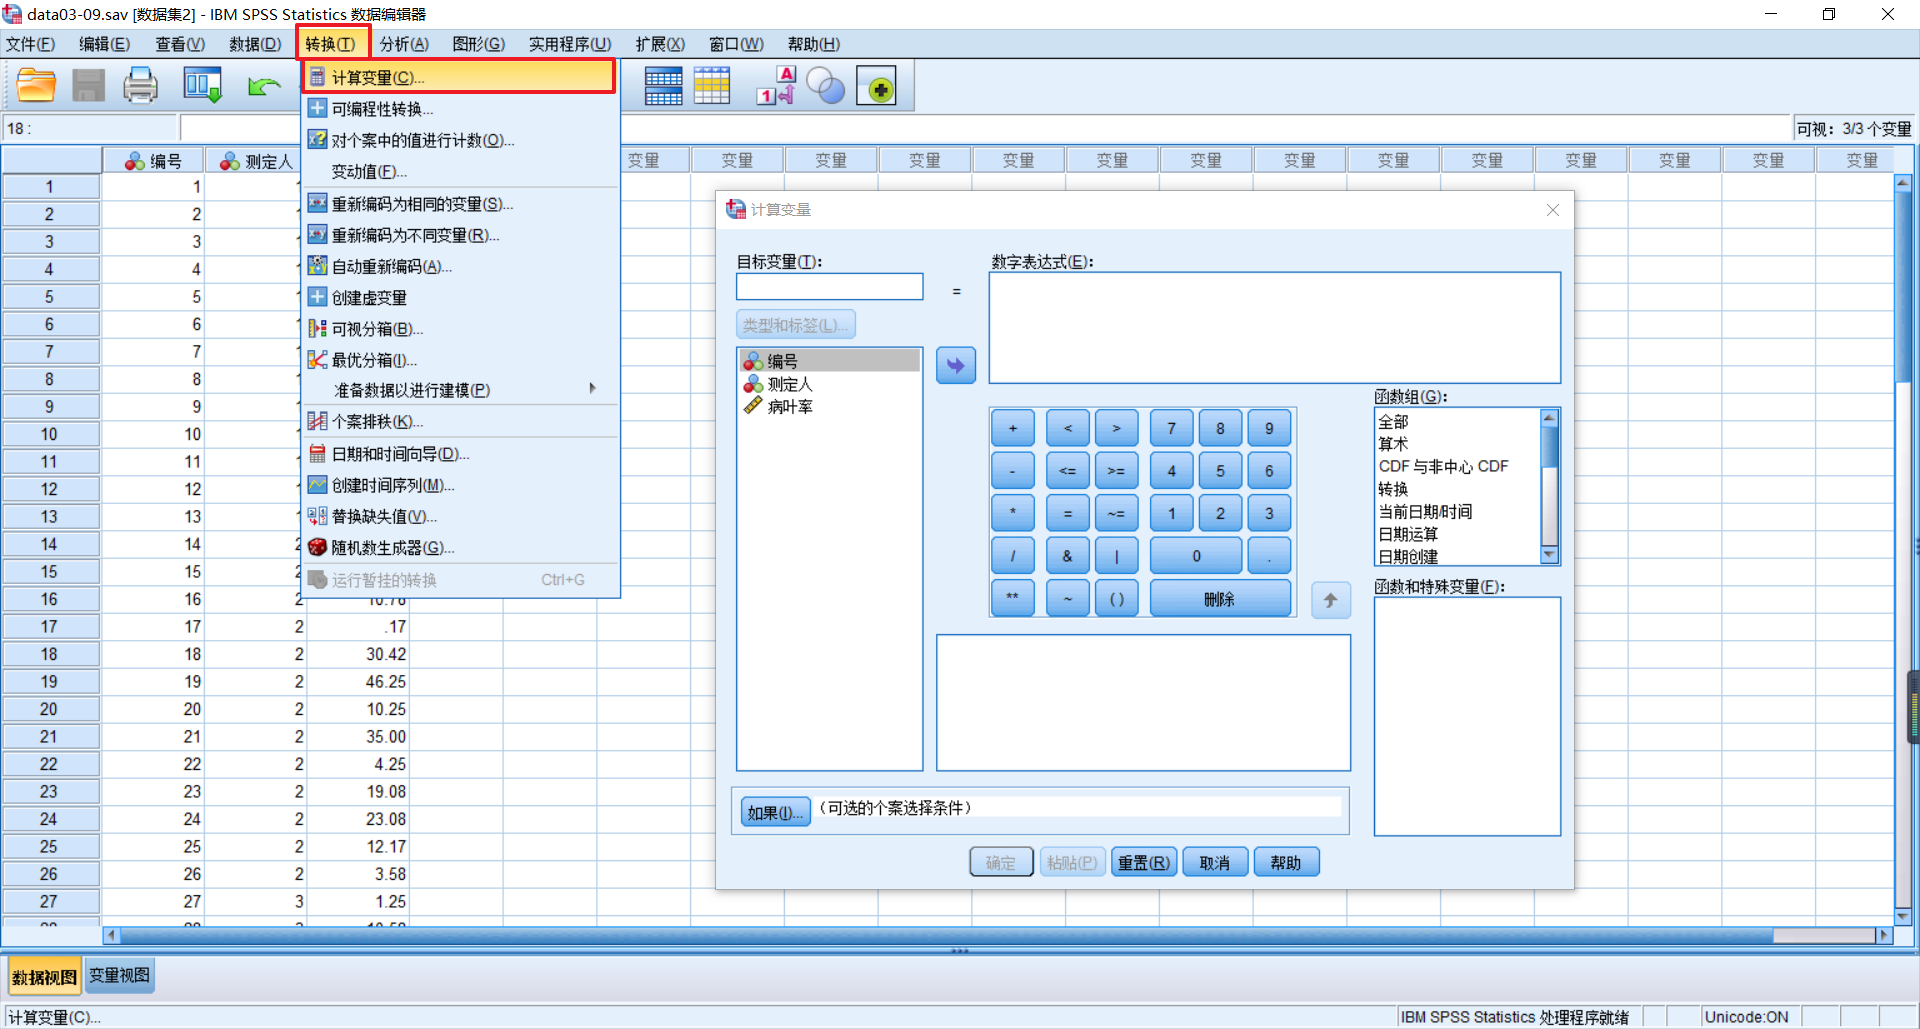Choose 可编程性转换... menu entry
Screen dimensions: 1920x1029
click(461, 109)
